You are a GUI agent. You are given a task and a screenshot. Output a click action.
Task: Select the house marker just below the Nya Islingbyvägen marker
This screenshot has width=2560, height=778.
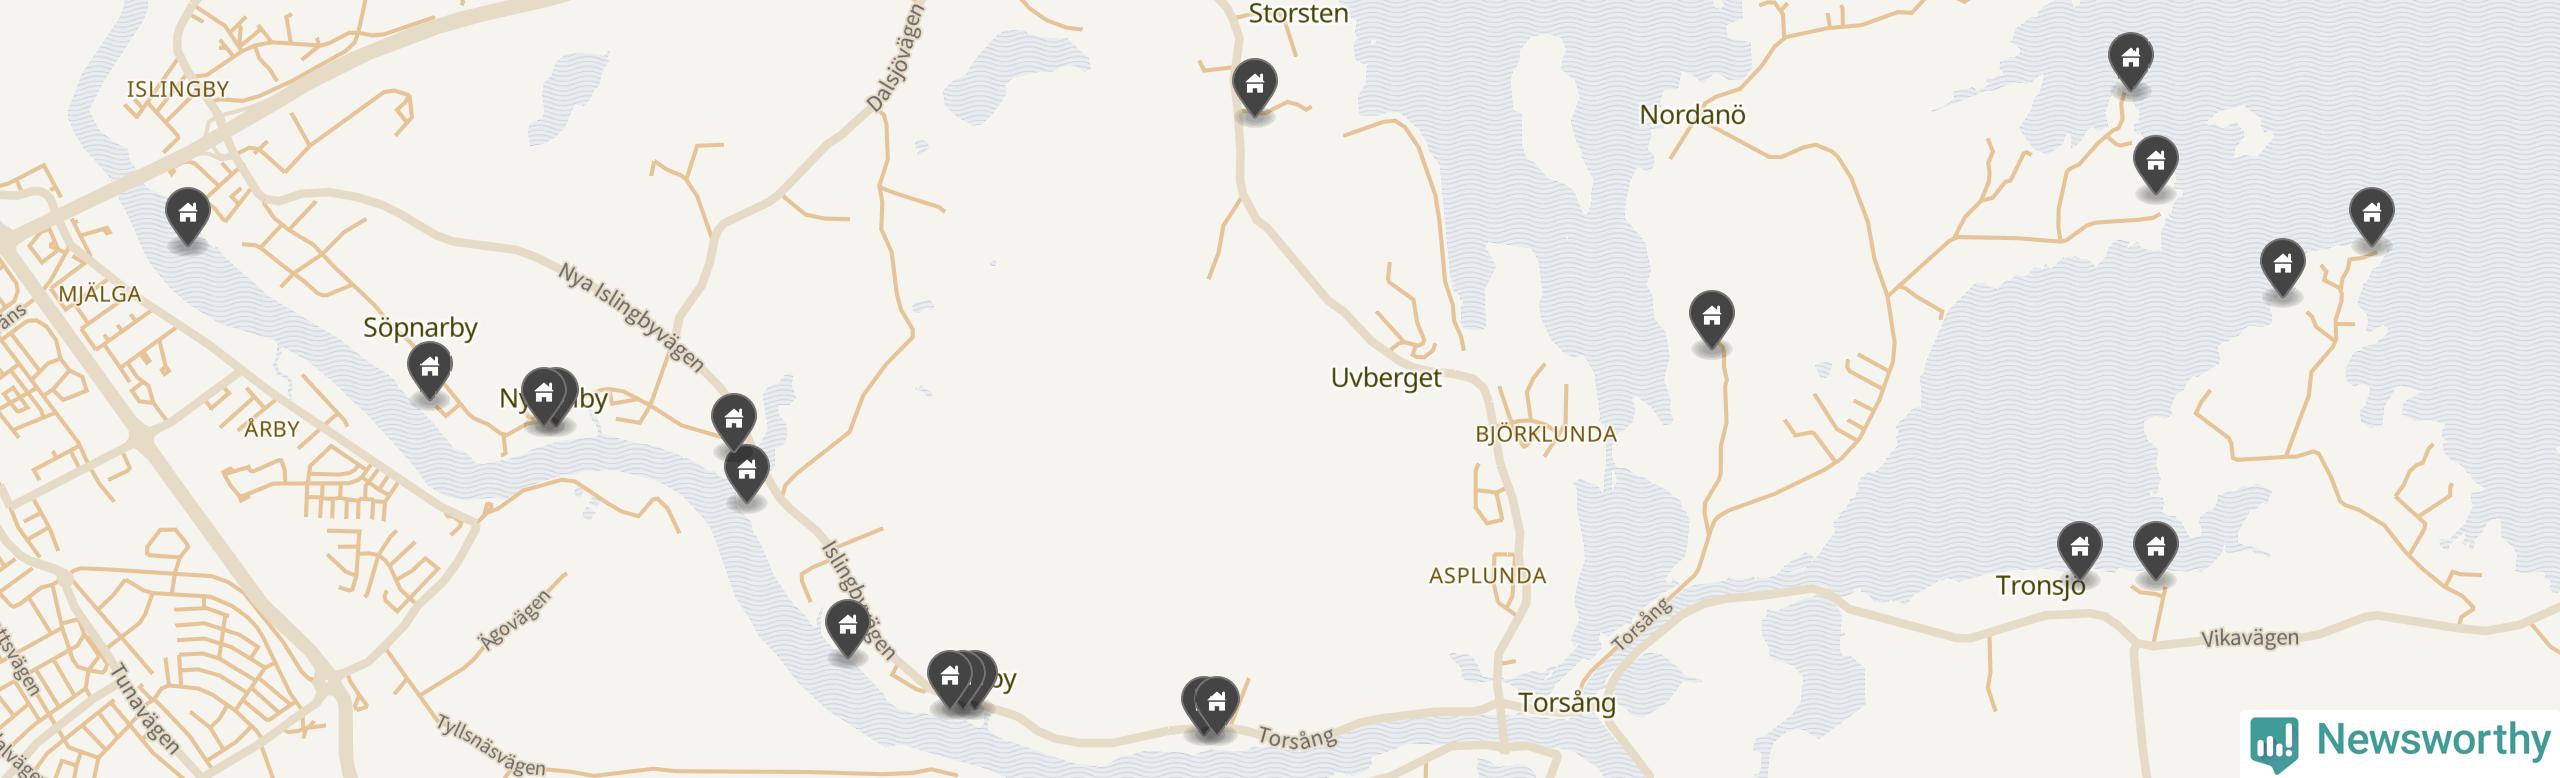746,472
